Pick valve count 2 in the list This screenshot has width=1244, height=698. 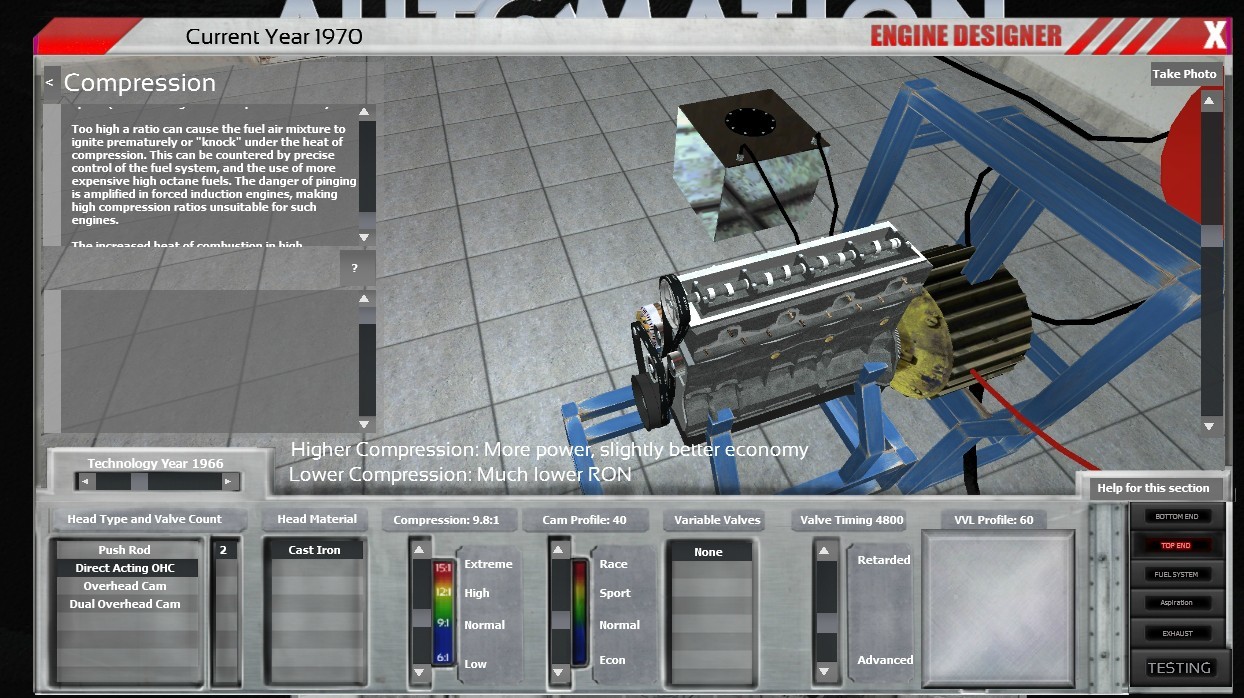[x=224, y=550]
